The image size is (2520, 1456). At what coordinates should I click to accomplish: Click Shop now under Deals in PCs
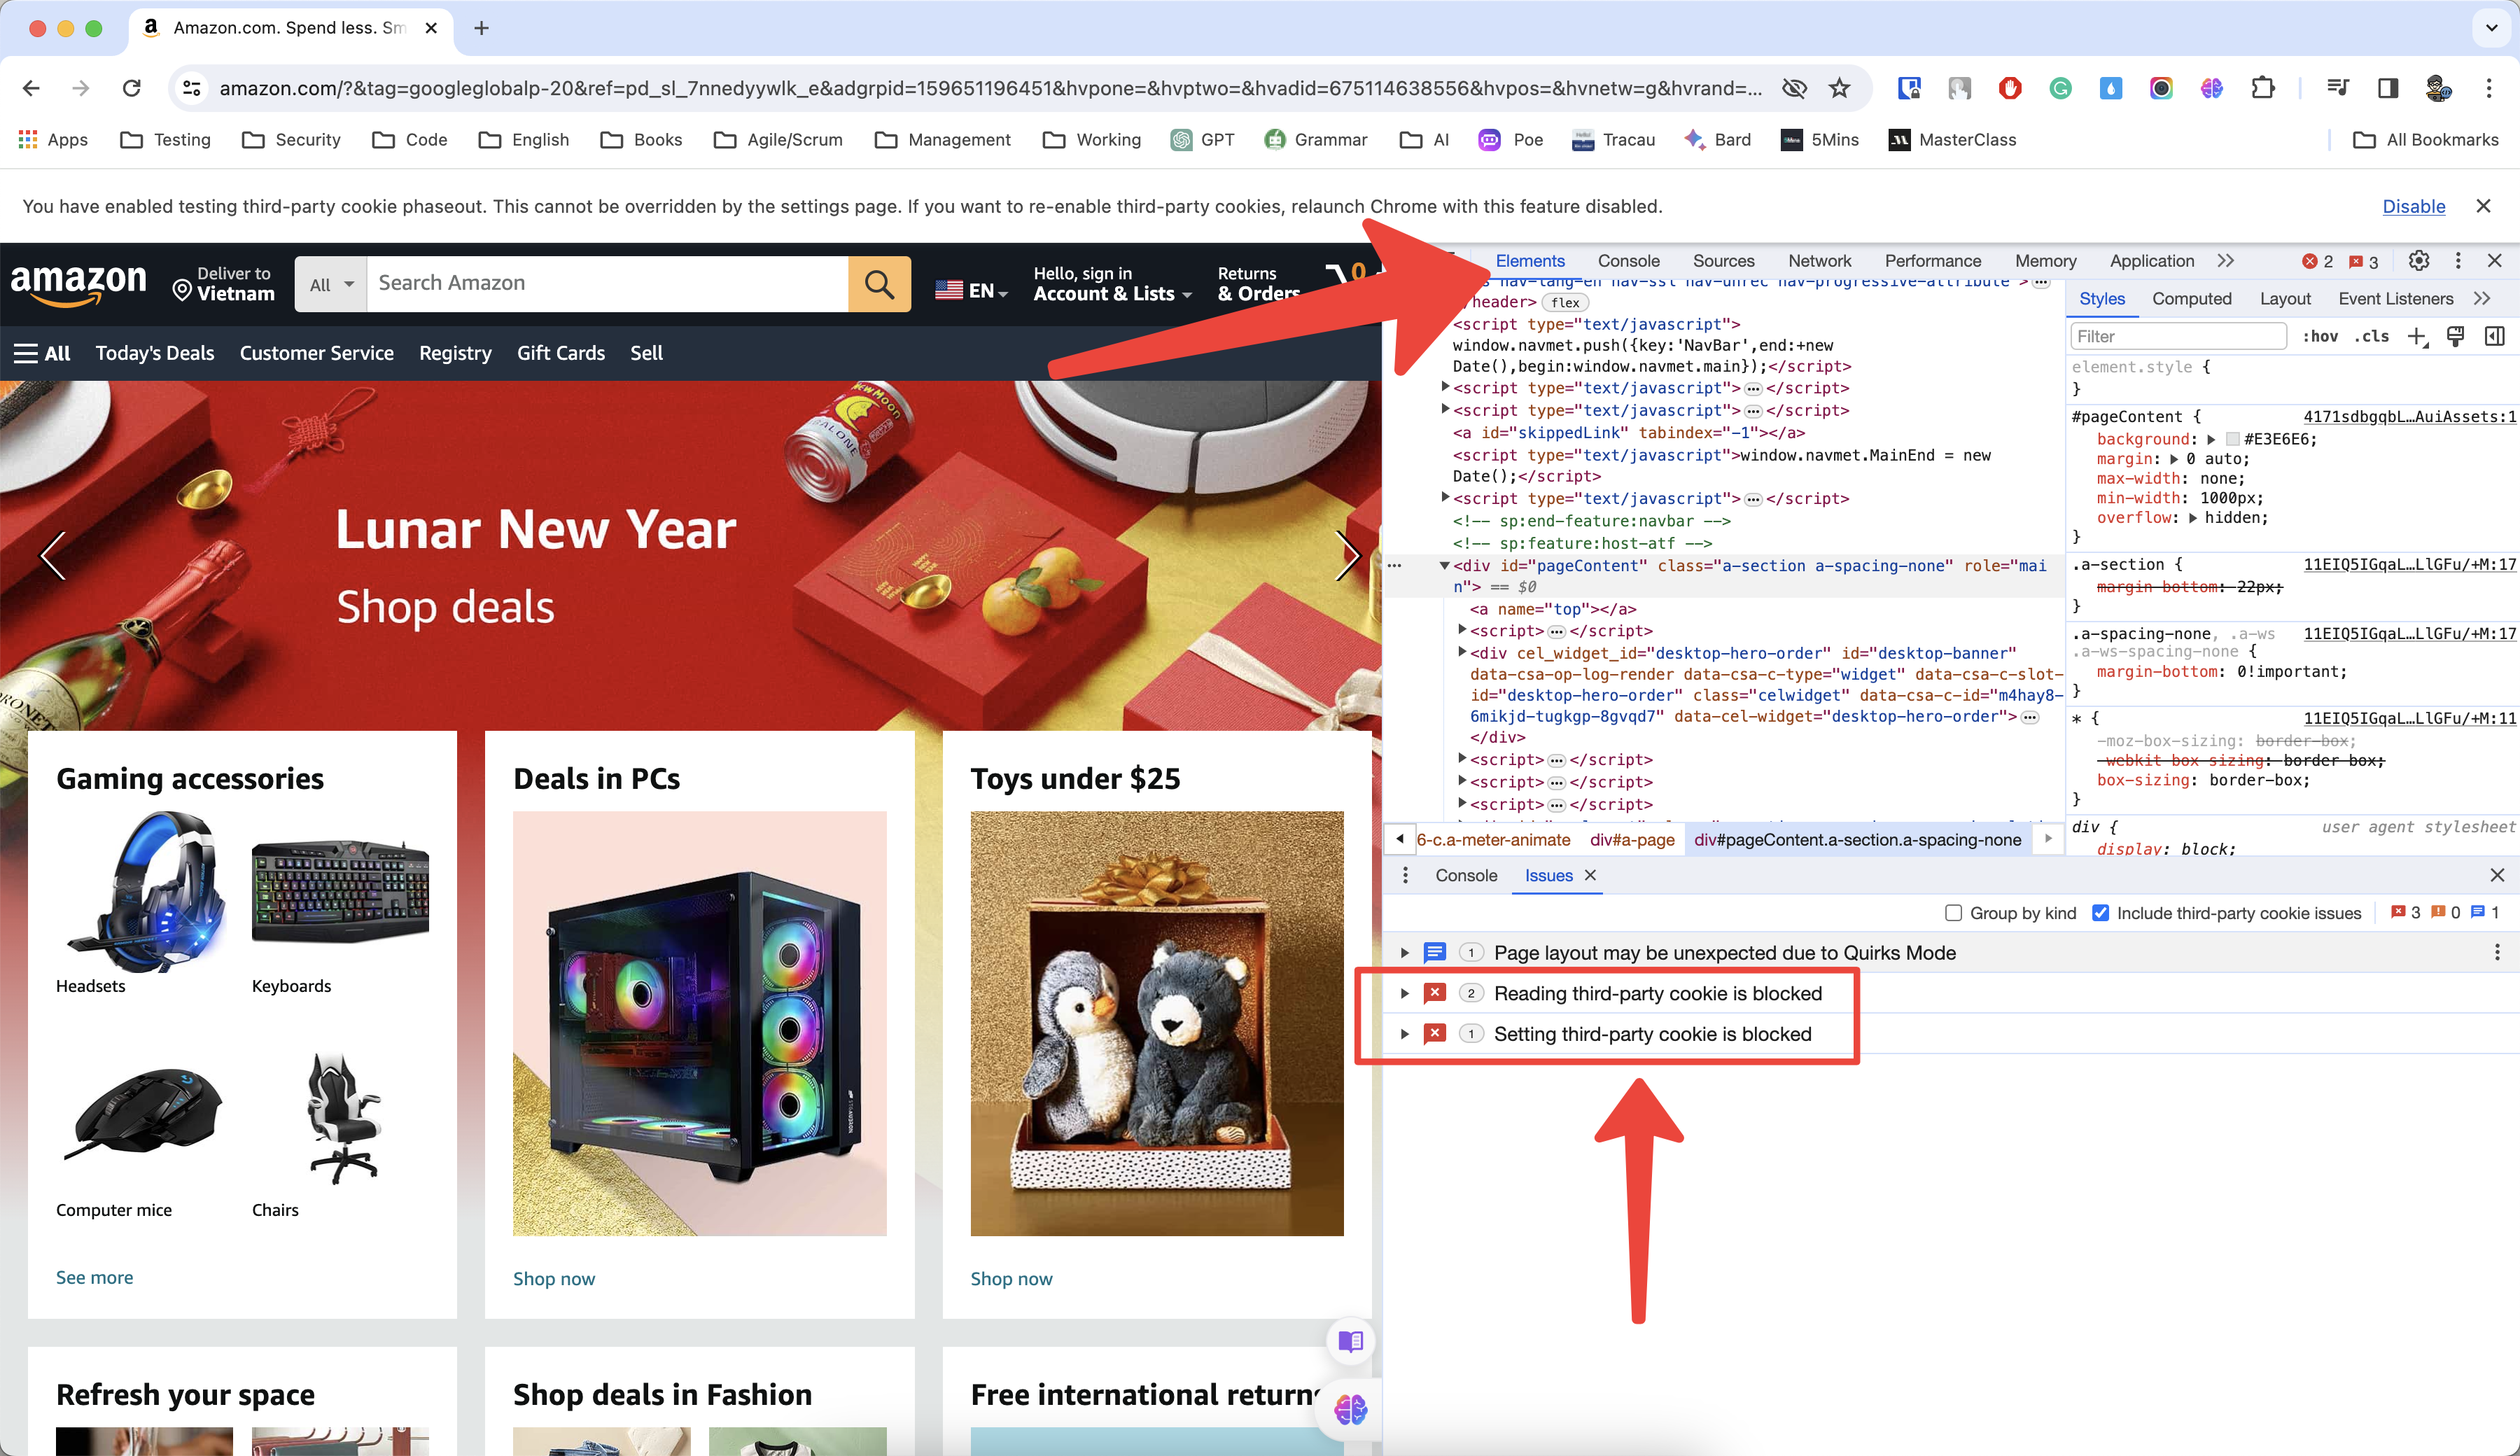(554, 1278)
